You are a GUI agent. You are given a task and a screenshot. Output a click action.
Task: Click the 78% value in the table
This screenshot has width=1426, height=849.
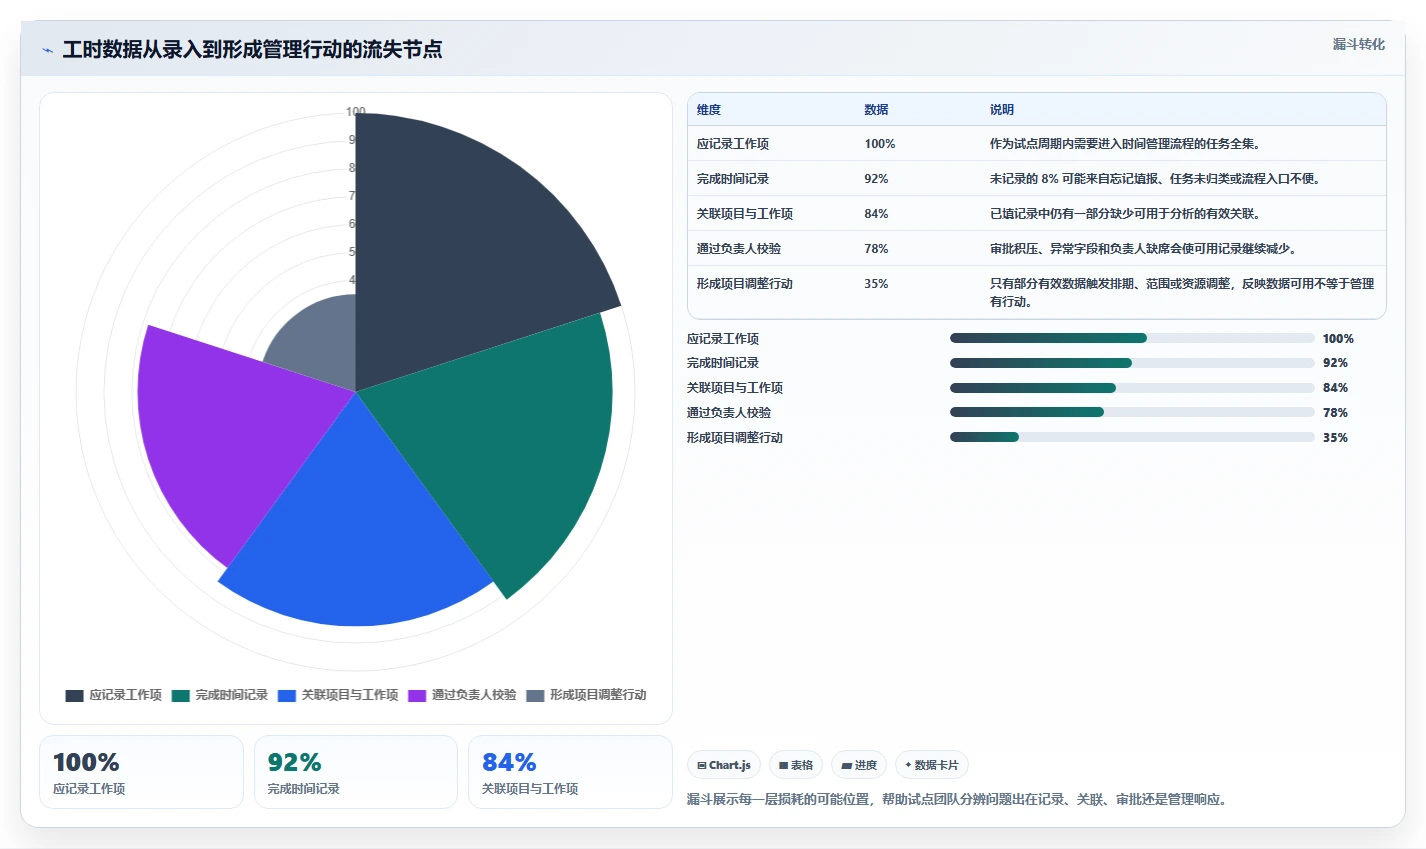pyautogui.click(x=877, y=249)
